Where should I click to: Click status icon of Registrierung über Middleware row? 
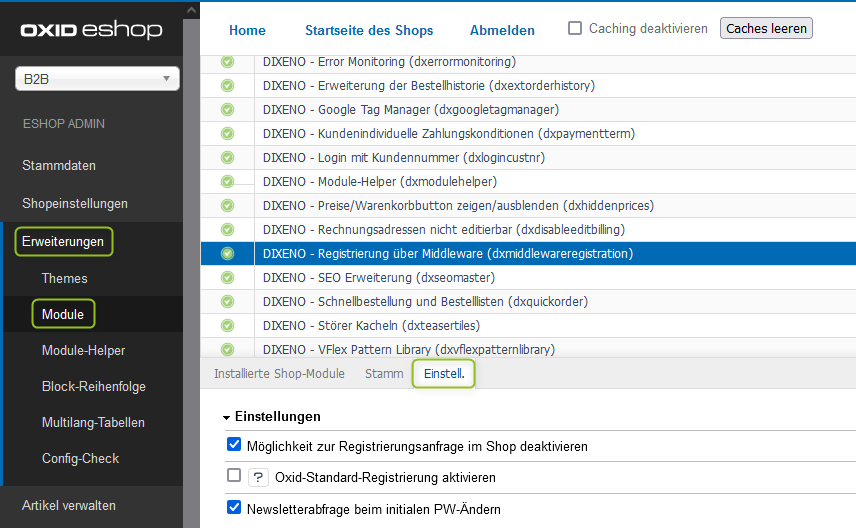(x=228, y=254)
